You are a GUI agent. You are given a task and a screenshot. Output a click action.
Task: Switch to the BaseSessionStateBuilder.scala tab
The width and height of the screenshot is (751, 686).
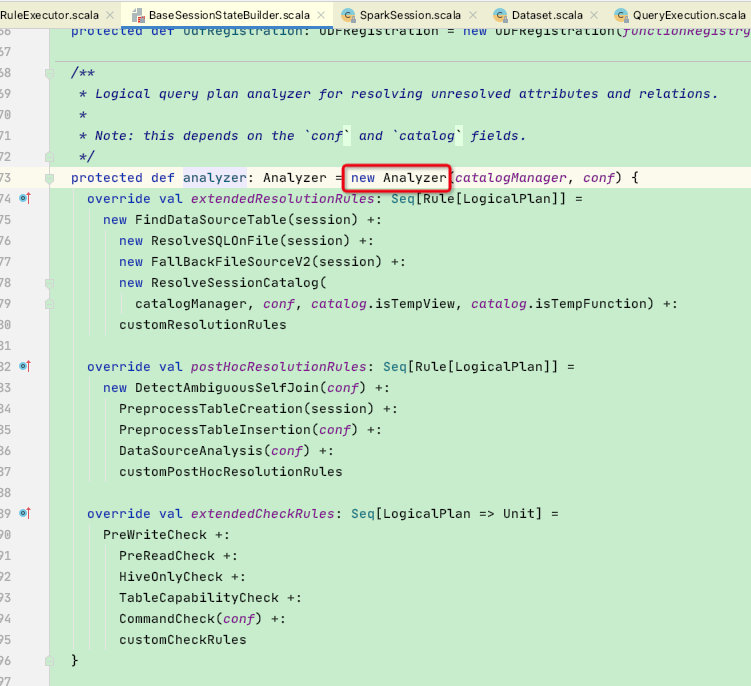point(229,15)
